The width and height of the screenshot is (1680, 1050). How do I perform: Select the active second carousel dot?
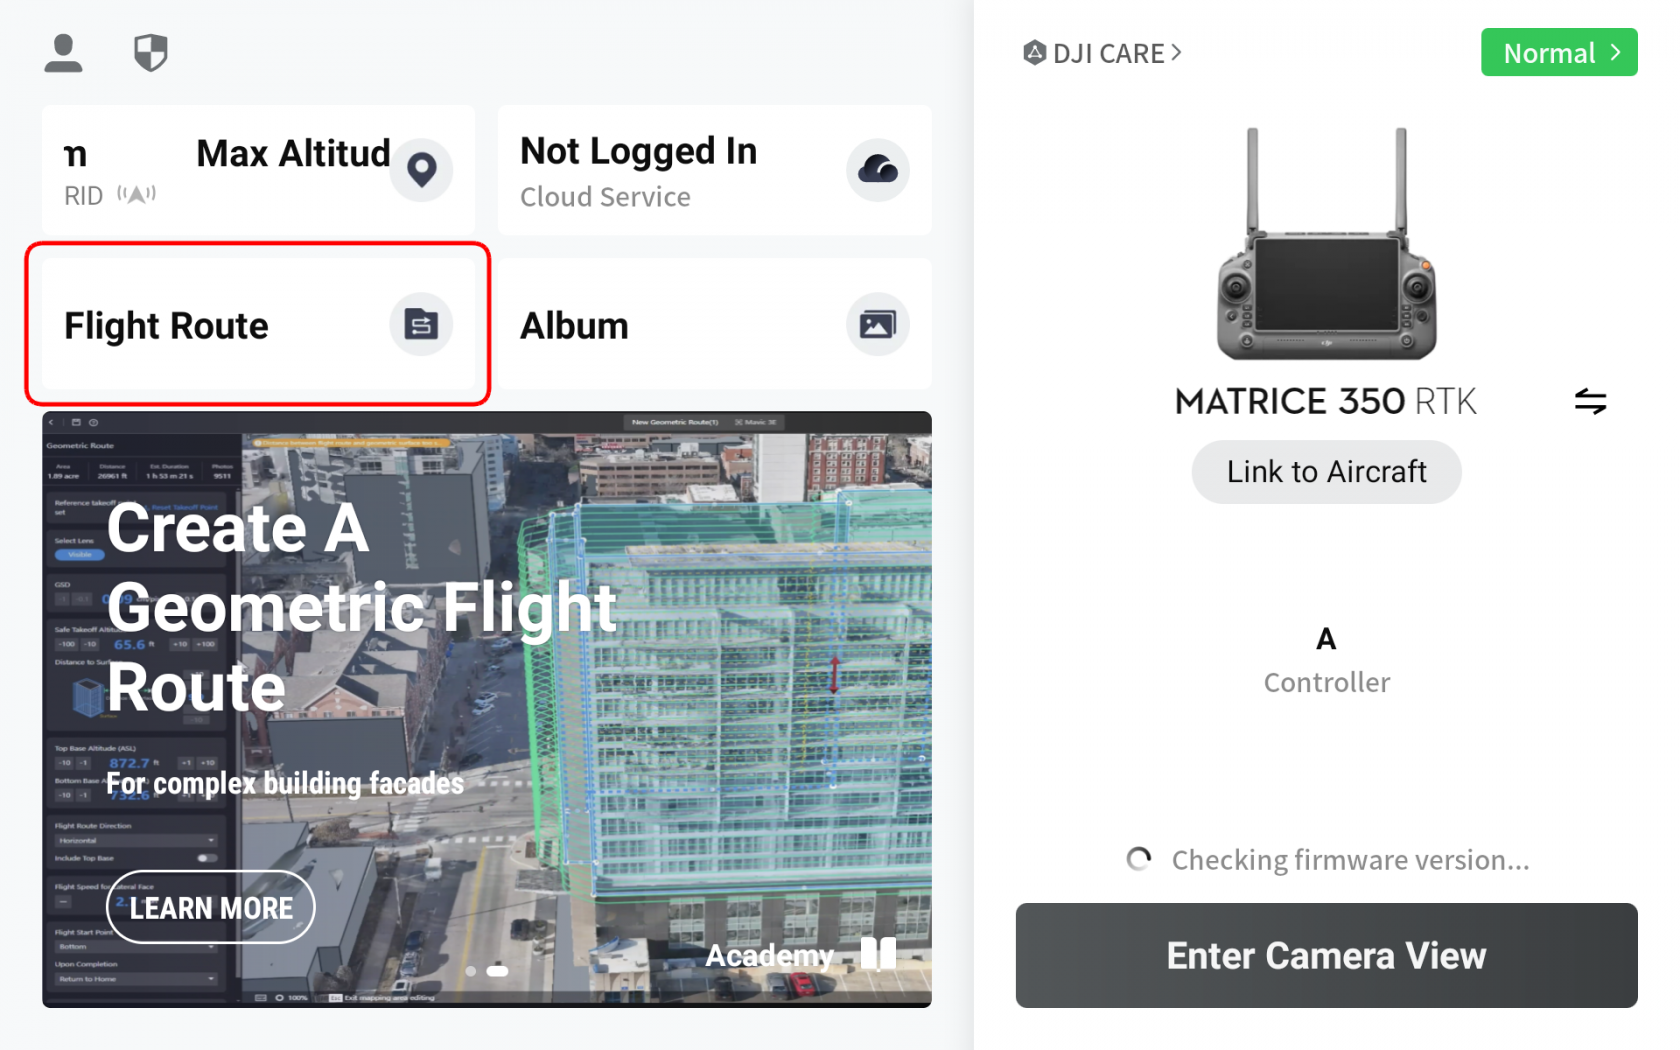pyautogui.click(x=497, y=971)
